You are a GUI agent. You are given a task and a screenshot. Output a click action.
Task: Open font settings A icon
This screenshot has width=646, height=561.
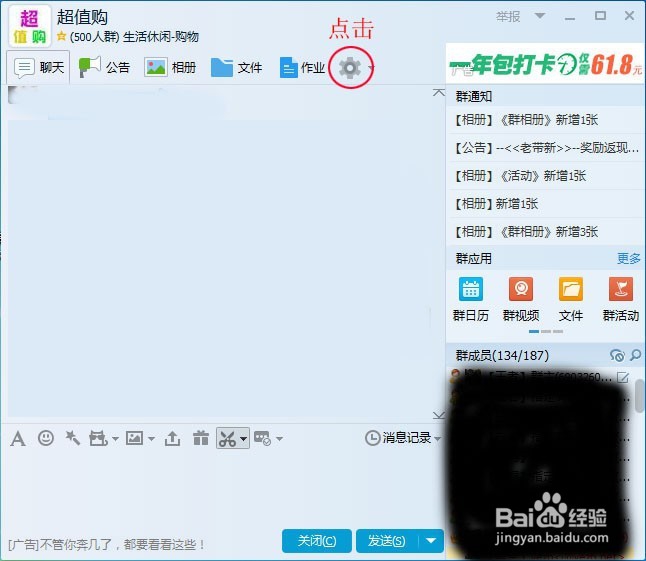(18, 439)
